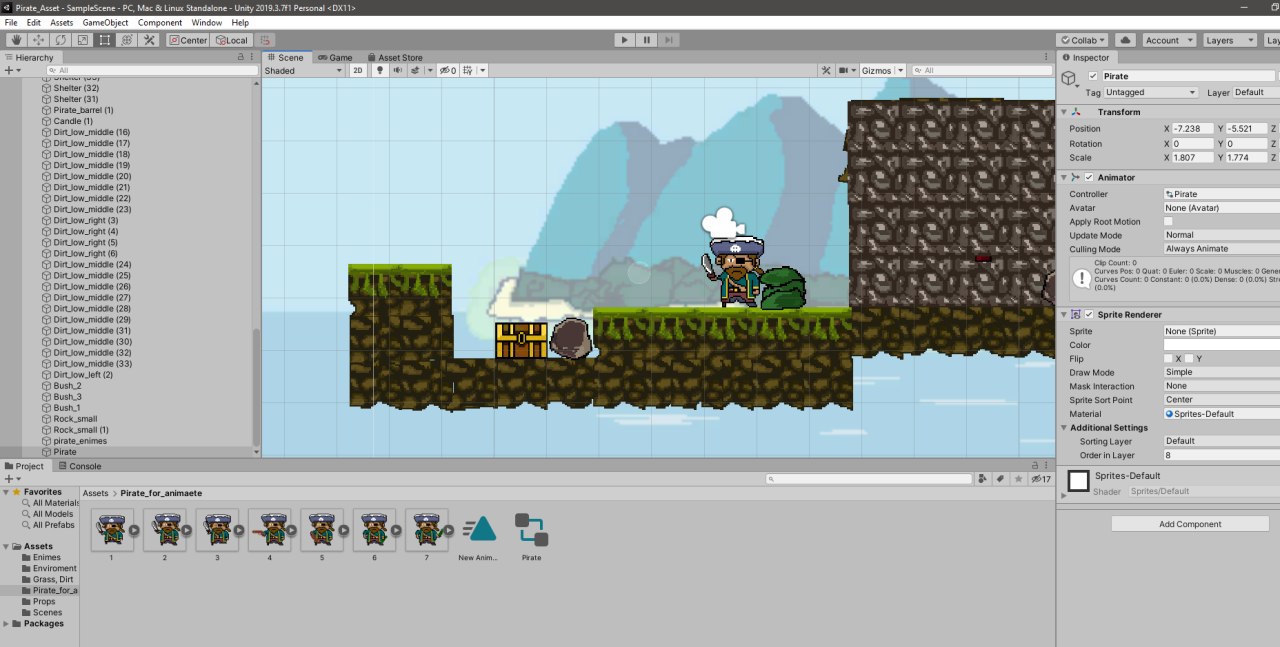Viewport: 1280px width, 647px height.
Task: Toggle scene audio speaker icon
Action: [398, 70]
